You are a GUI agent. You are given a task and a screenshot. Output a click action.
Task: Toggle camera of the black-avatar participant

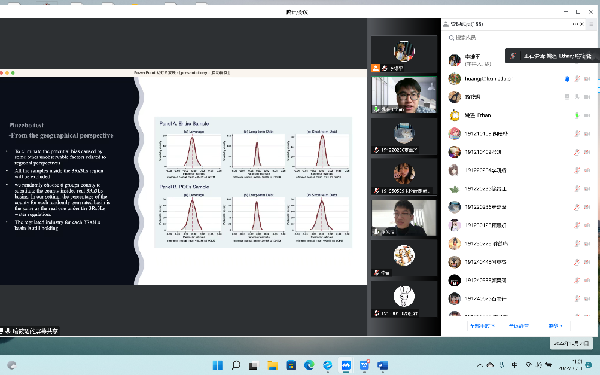[587, 280]
